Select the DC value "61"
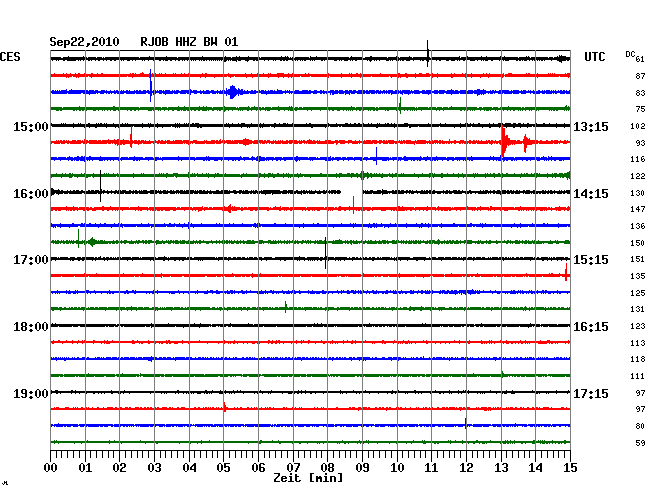 coord(640,60)
